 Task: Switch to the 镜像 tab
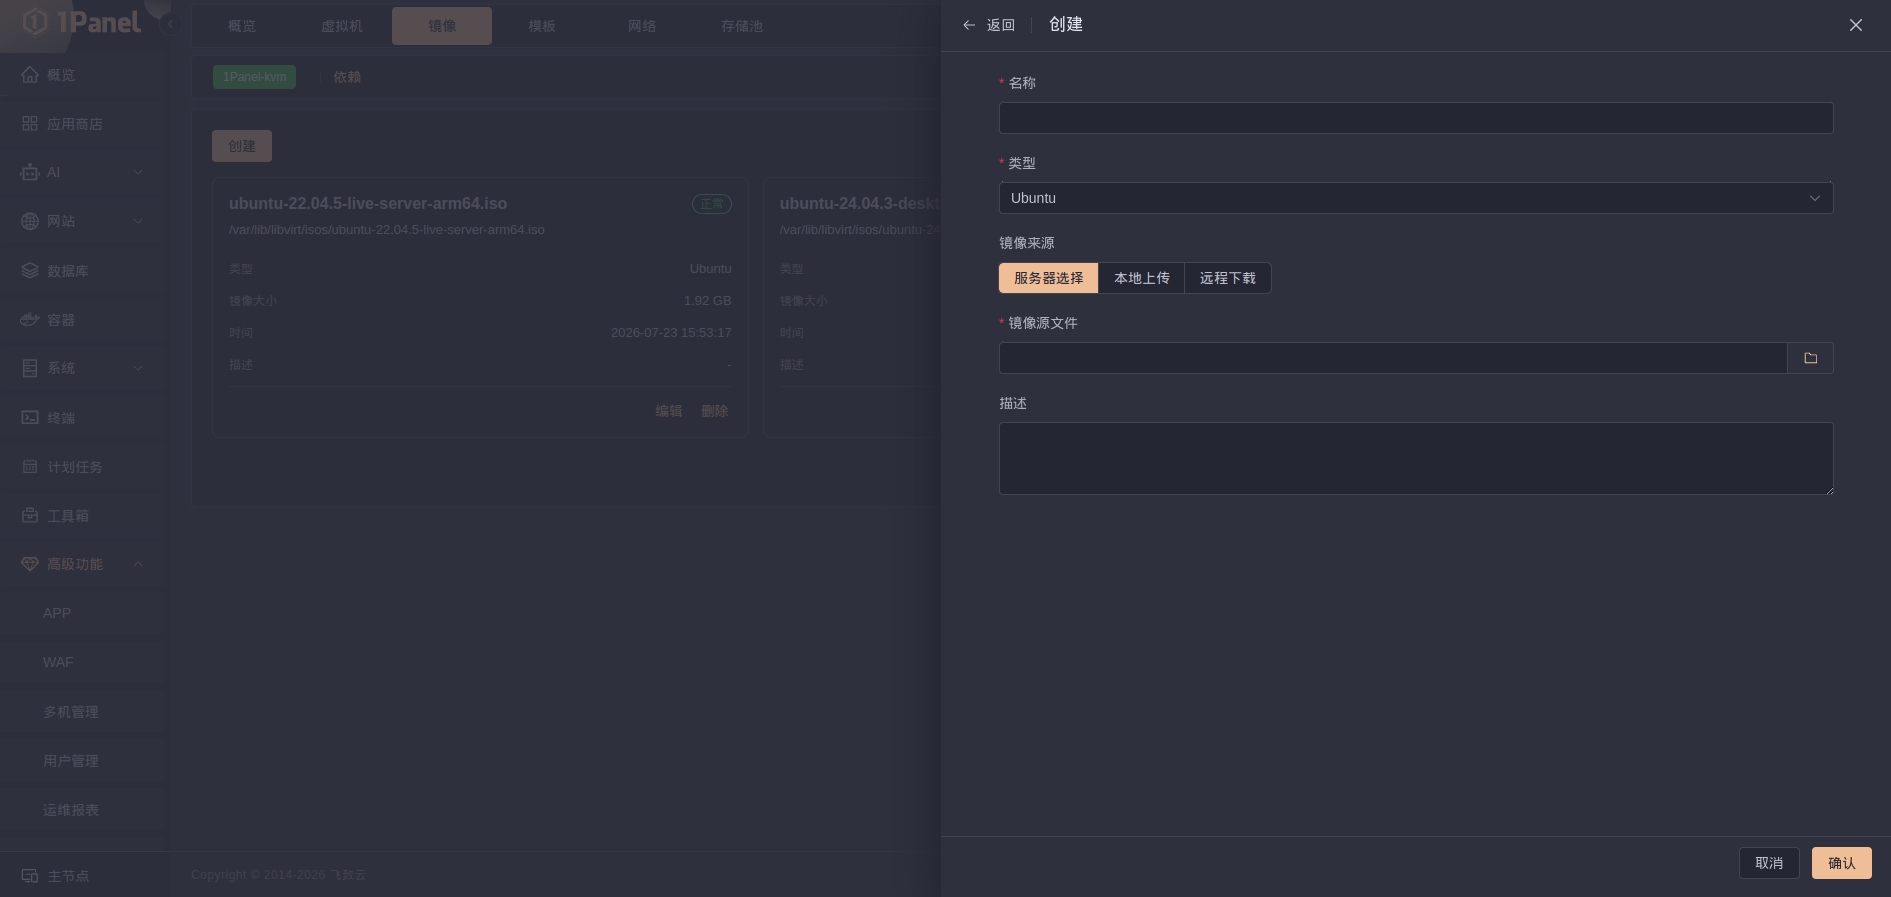[x=442, y=26]
